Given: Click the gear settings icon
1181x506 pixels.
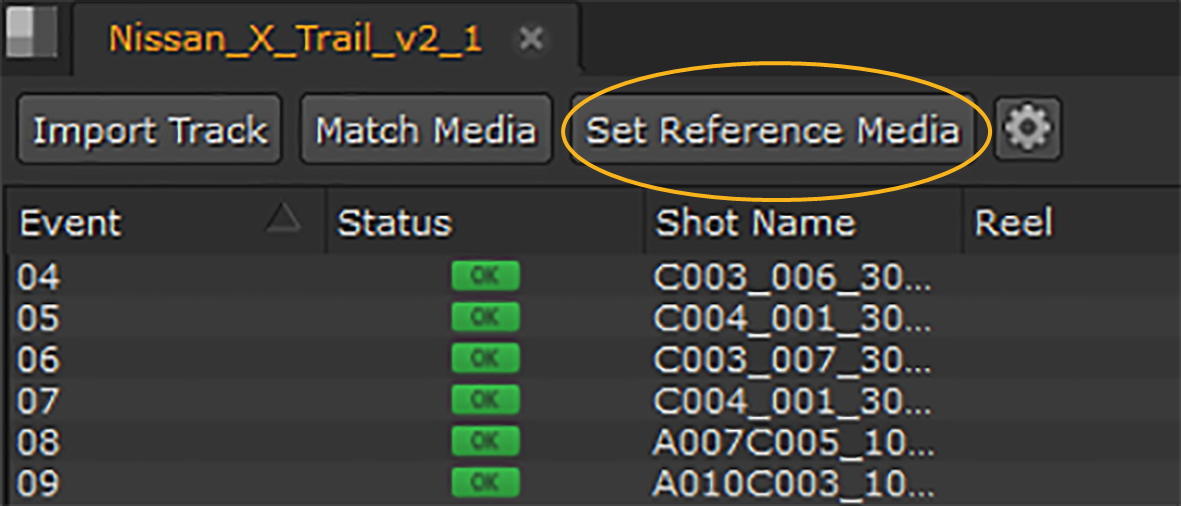Looking at the screenshot, I should tap(1028, 130).
